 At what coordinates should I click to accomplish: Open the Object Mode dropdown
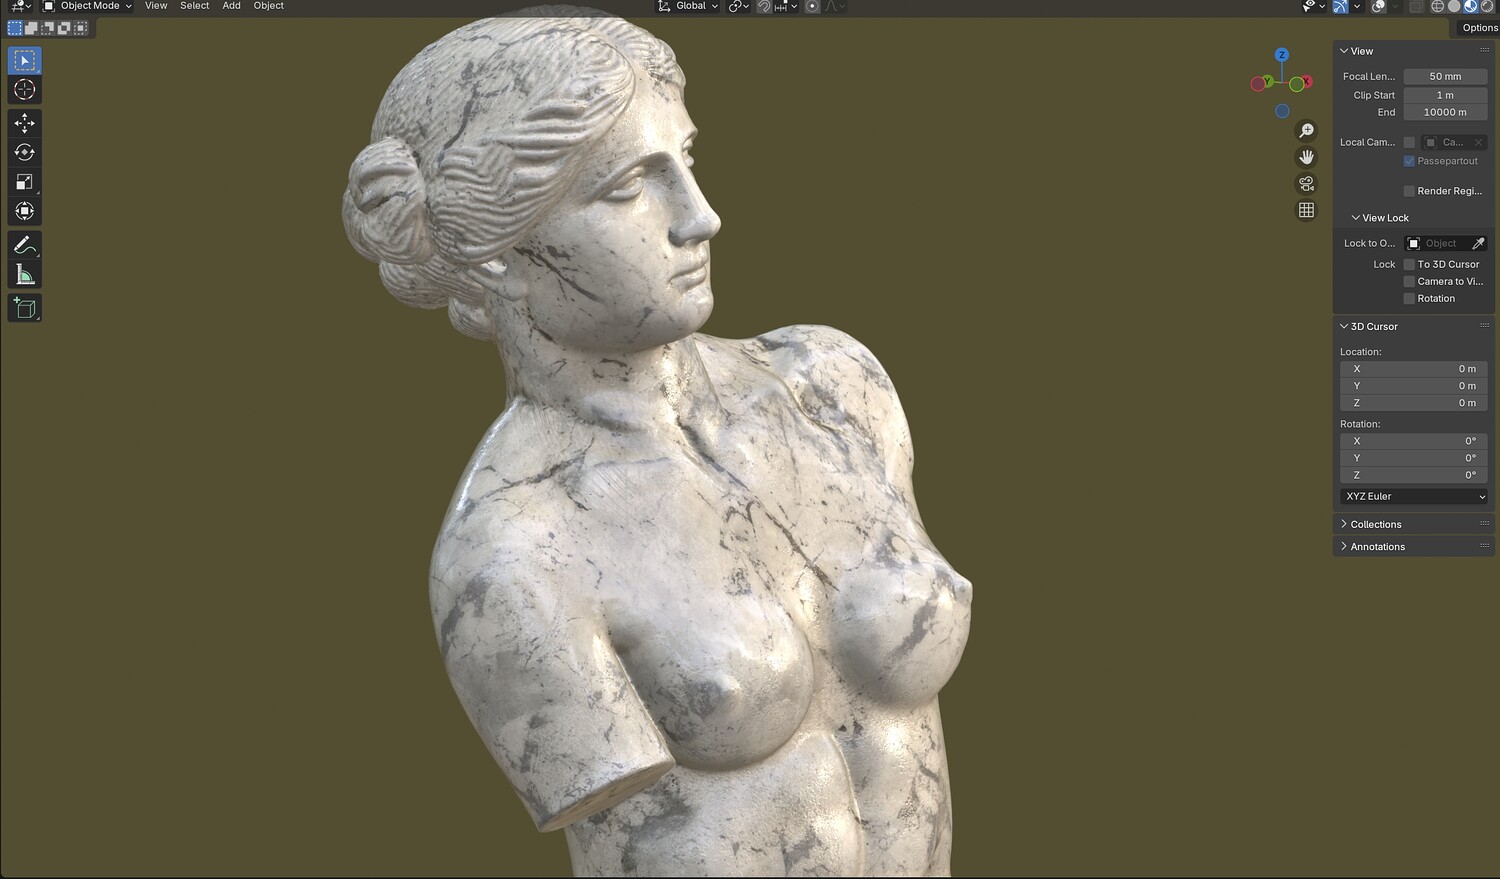point(88,6)
